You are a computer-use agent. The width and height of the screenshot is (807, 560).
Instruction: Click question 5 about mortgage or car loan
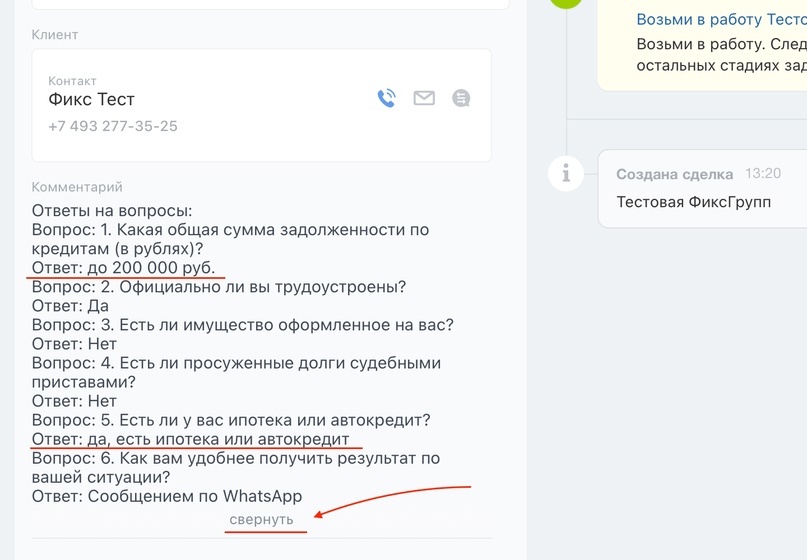click(x=231, y=420)
